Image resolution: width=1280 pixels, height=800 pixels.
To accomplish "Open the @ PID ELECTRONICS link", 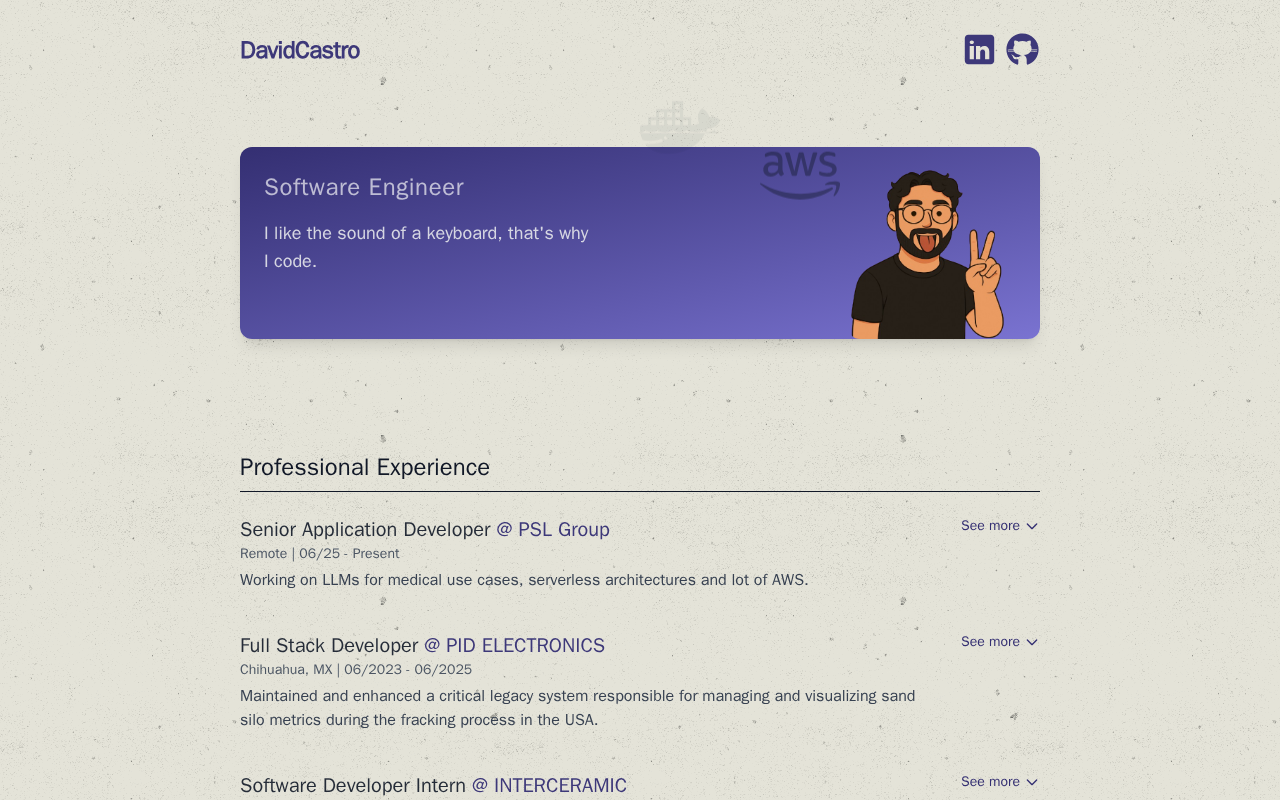I will click(514, 646).
